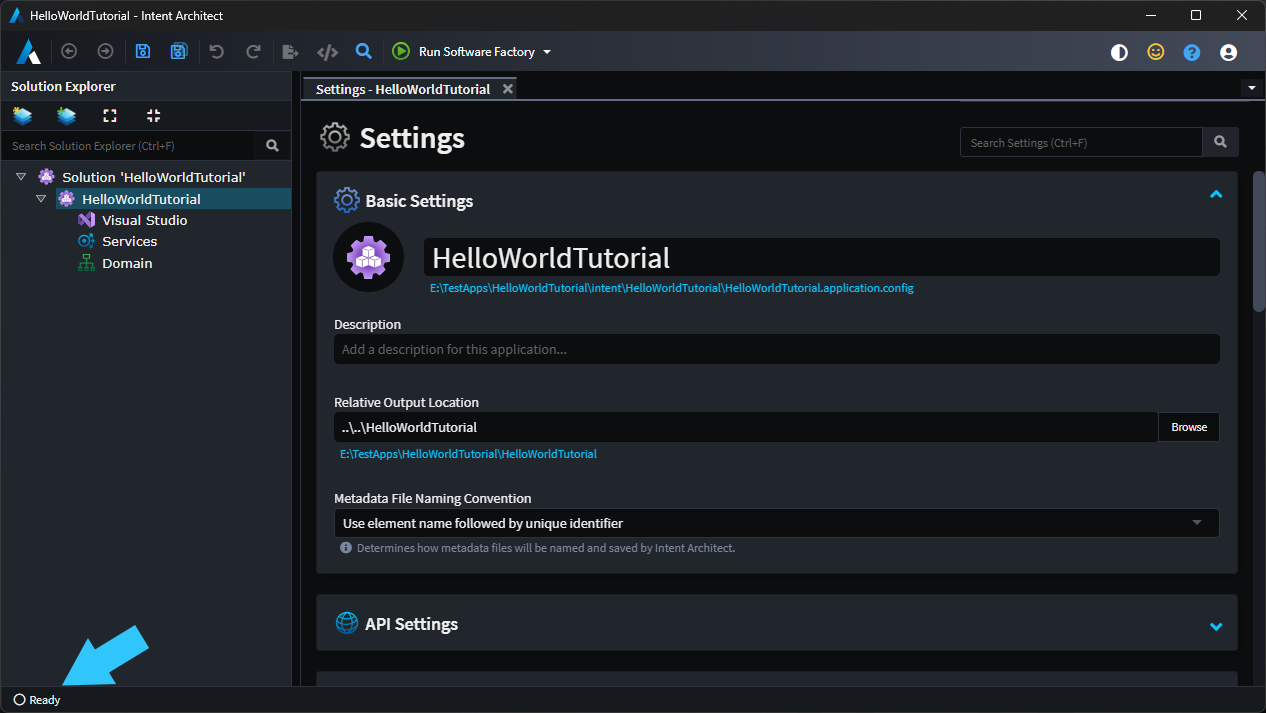Open the Intent Architect logo menu
The width and height of the screenshot is (1266, 713).
(x=28, y=52)
